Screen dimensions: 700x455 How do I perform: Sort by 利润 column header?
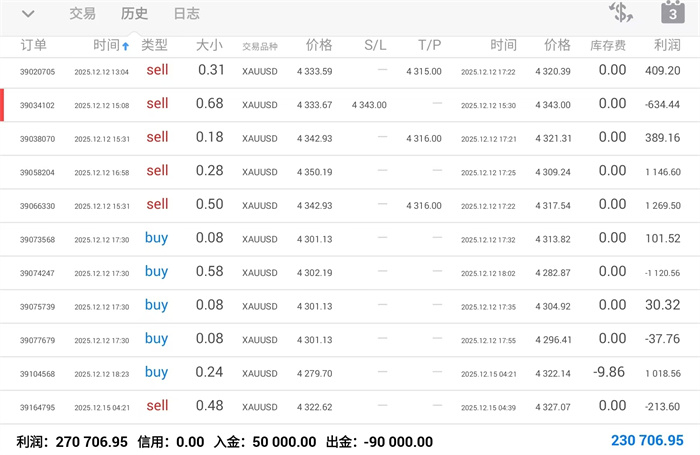coord(667,46)
